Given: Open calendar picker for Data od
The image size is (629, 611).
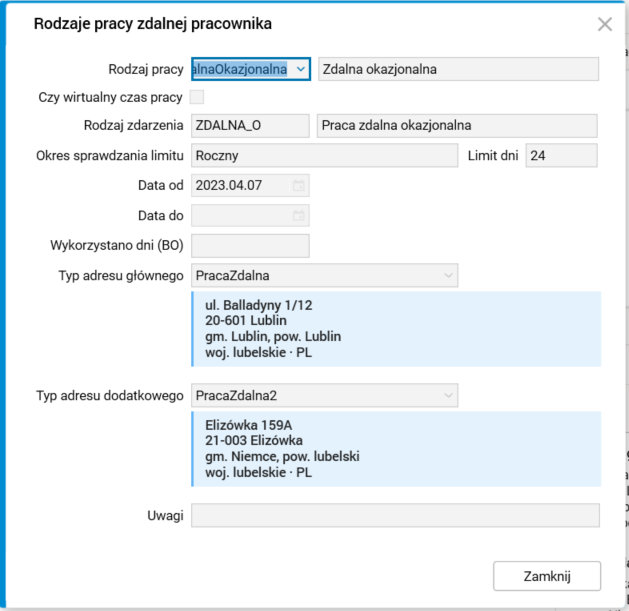Looking at the screenshot, I should tap(298, 186).
